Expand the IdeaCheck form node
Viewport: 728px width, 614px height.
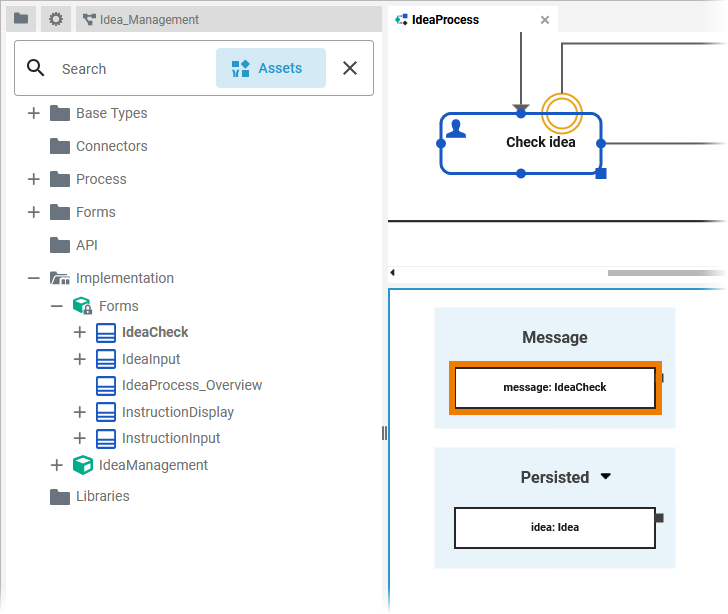[80, 332]
